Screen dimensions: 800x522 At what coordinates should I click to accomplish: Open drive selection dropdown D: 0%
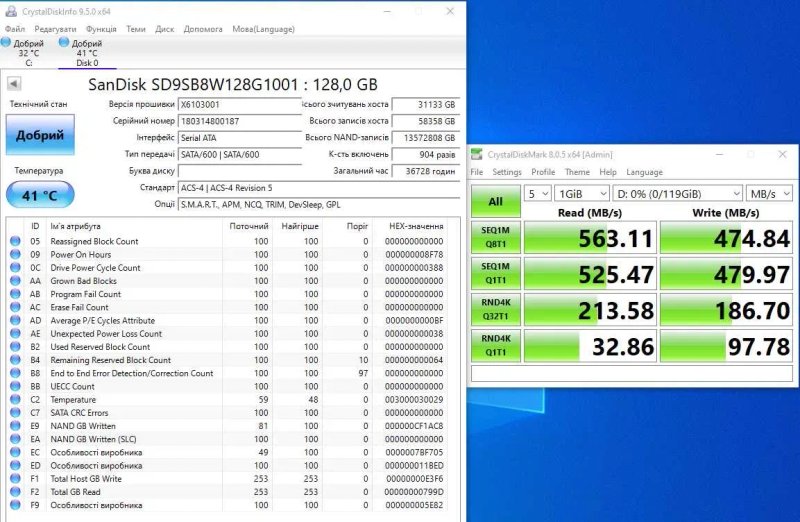pyautogui.click(x=678, y=193)
